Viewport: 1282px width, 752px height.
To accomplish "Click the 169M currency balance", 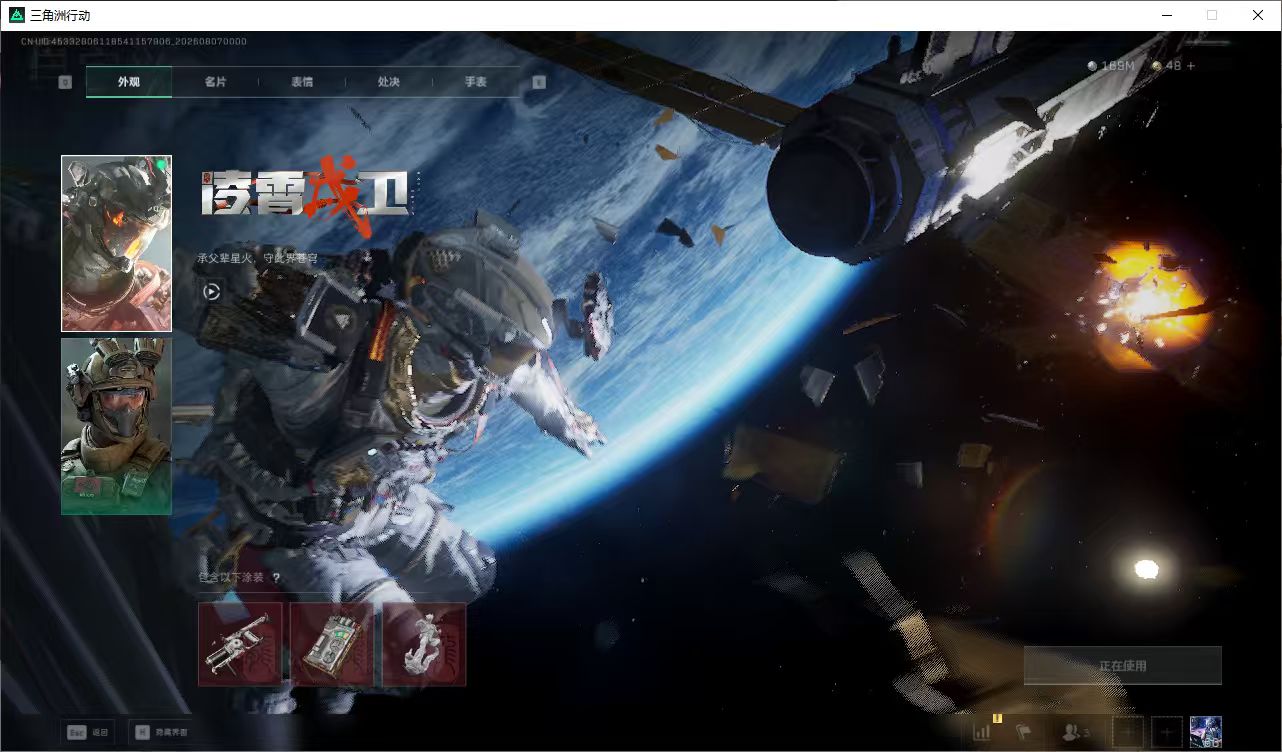I will point(1111,66).
